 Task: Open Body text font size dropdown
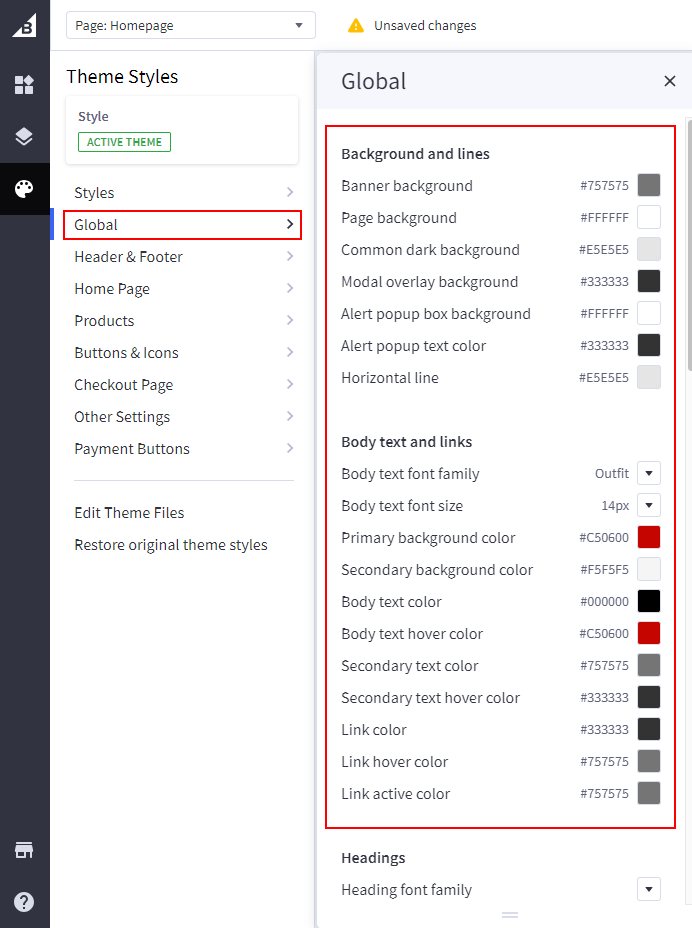coord(649,505)
